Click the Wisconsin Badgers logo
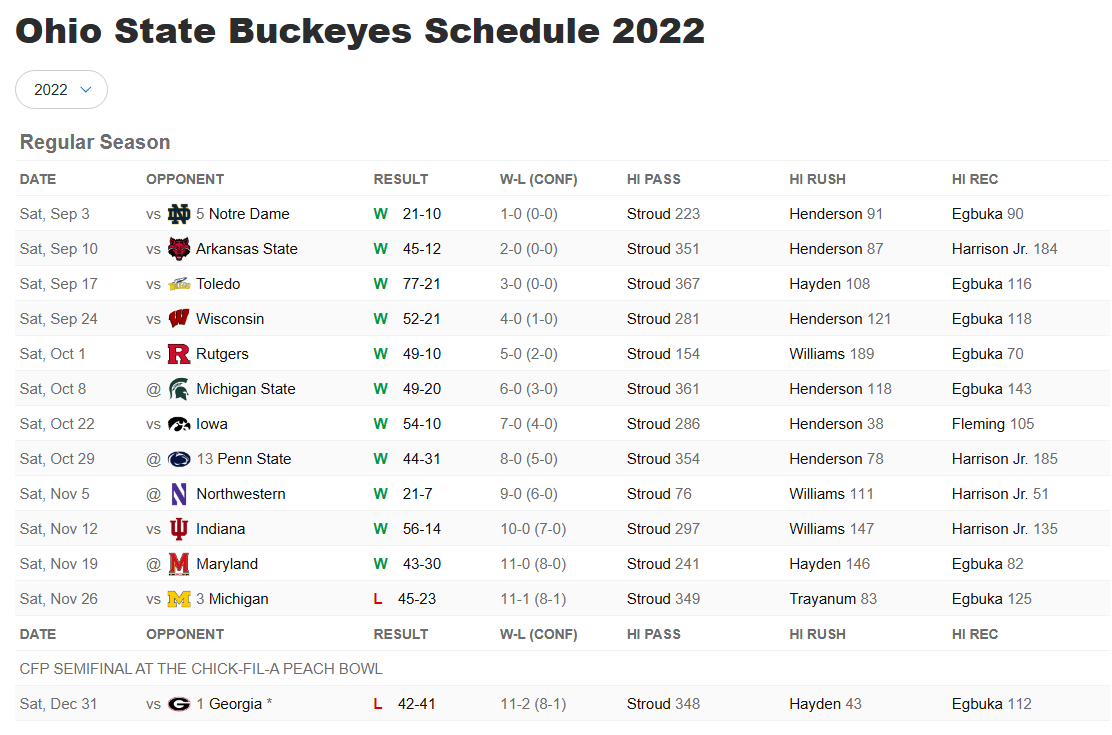 [179, 319]
